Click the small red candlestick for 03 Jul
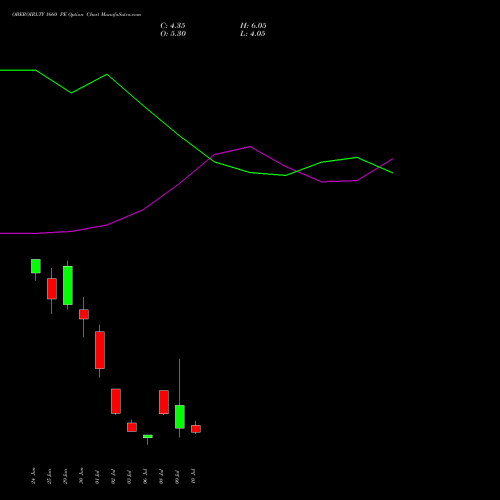 [132, 427]
